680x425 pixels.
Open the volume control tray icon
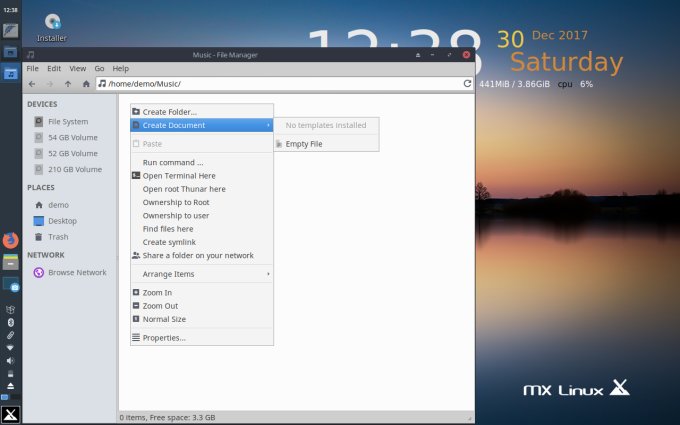[10, 361]
